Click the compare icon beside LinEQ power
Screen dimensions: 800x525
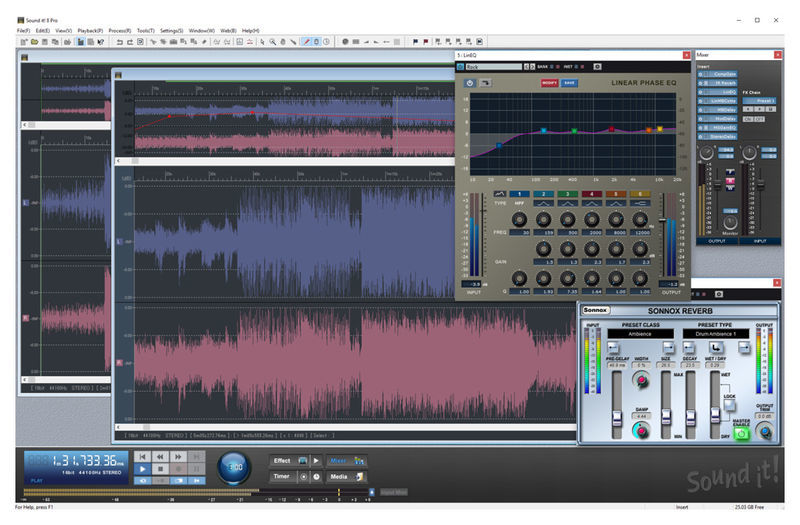click(486, 83)
